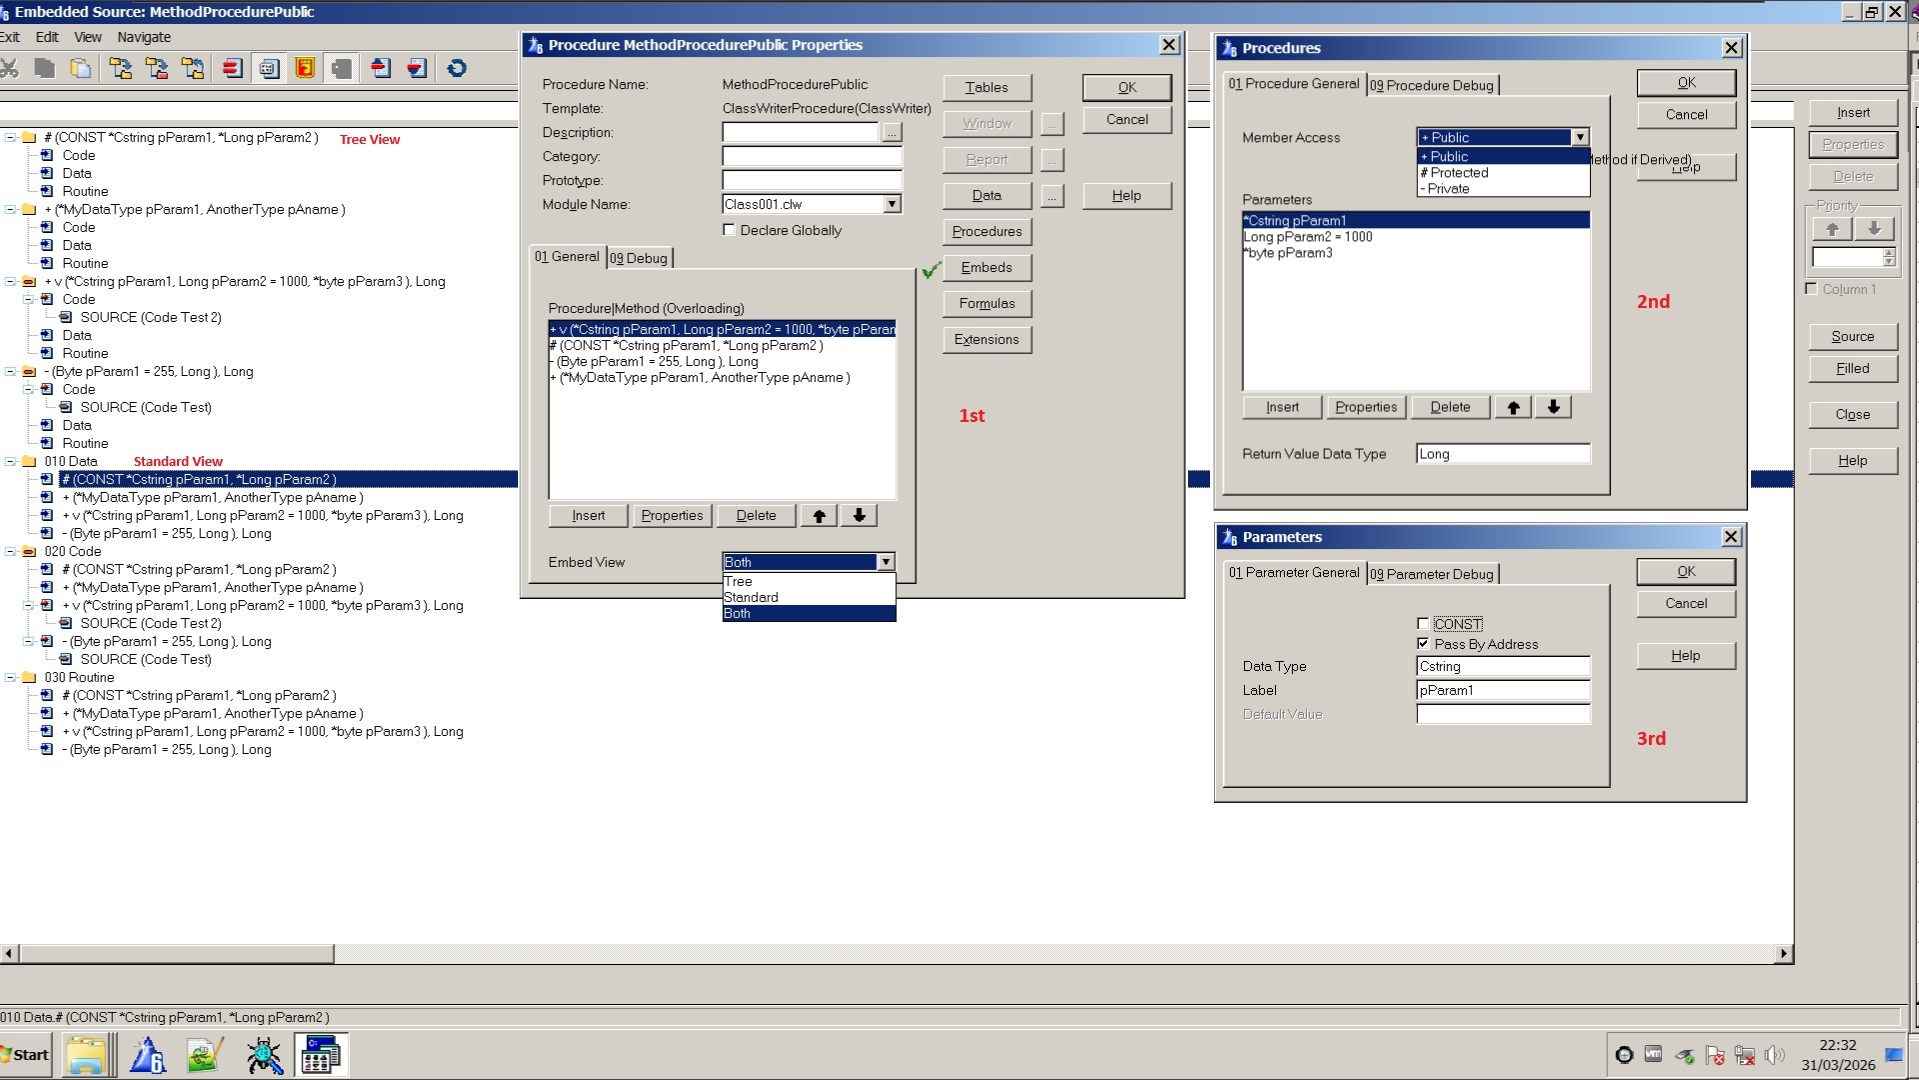Click the Paste clipboard icon in toolbar
1919x1080 pixels.
(81, 68)
